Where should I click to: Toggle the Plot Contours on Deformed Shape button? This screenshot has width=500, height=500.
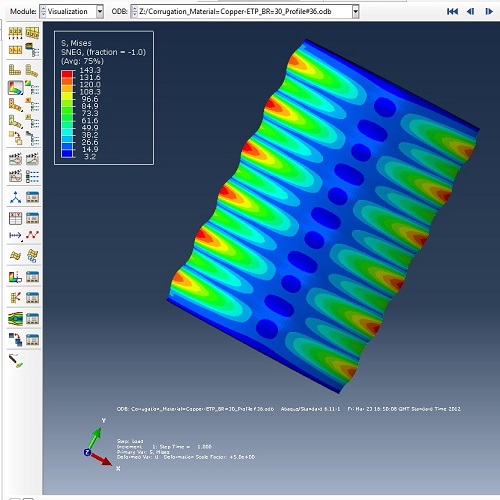click(15, 88)
